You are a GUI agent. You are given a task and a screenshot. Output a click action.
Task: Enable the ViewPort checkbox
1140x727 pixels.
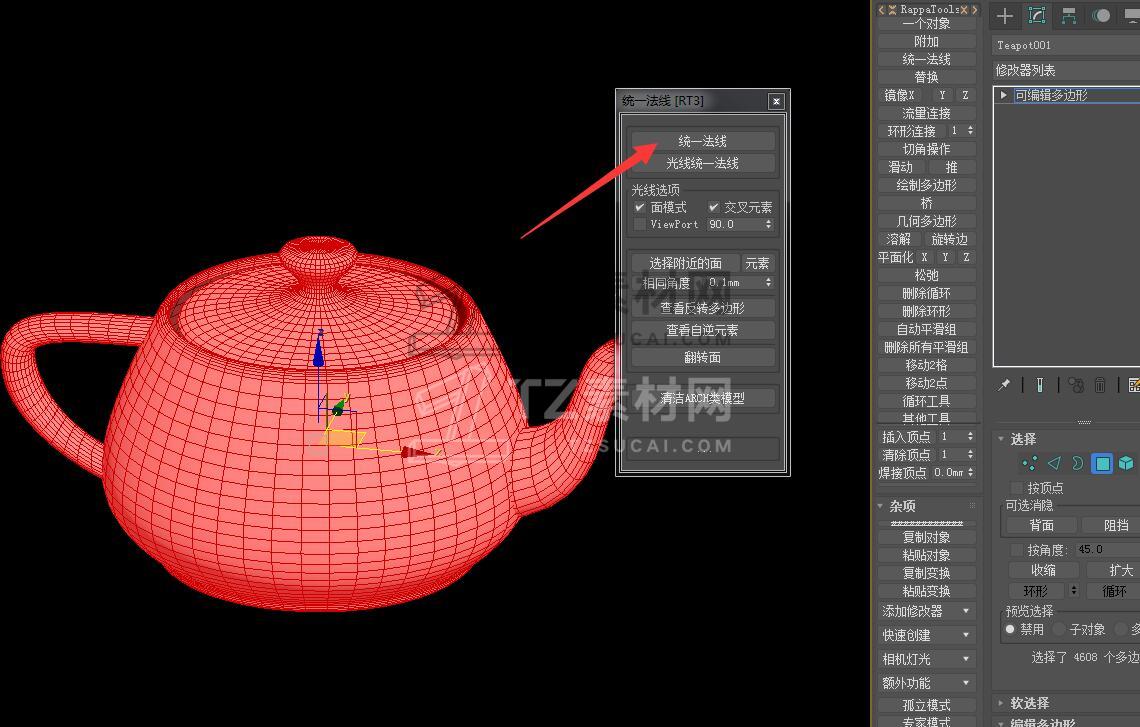click(640, 225)
